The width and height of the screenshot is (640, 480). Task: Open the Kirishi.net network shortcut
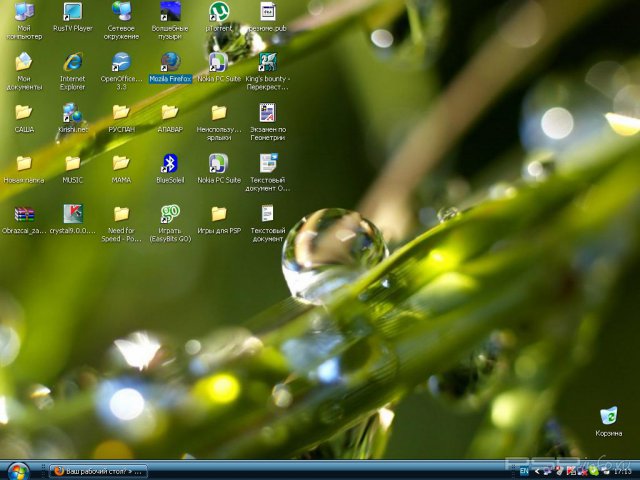tap(72, 112)
